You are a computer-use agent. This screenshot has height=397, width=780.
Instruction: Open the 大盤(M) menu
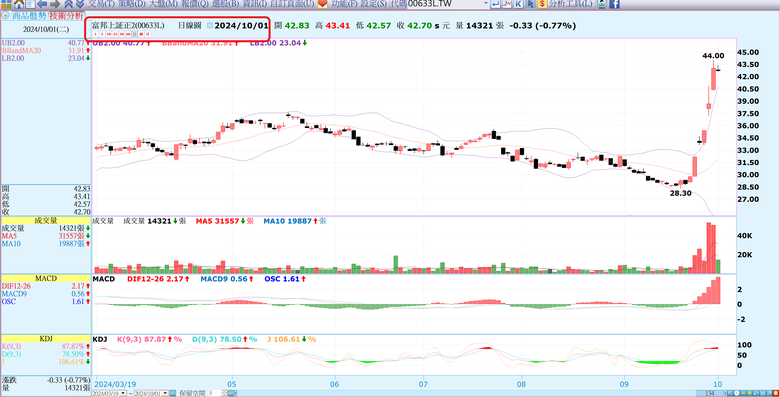(163, 4)
